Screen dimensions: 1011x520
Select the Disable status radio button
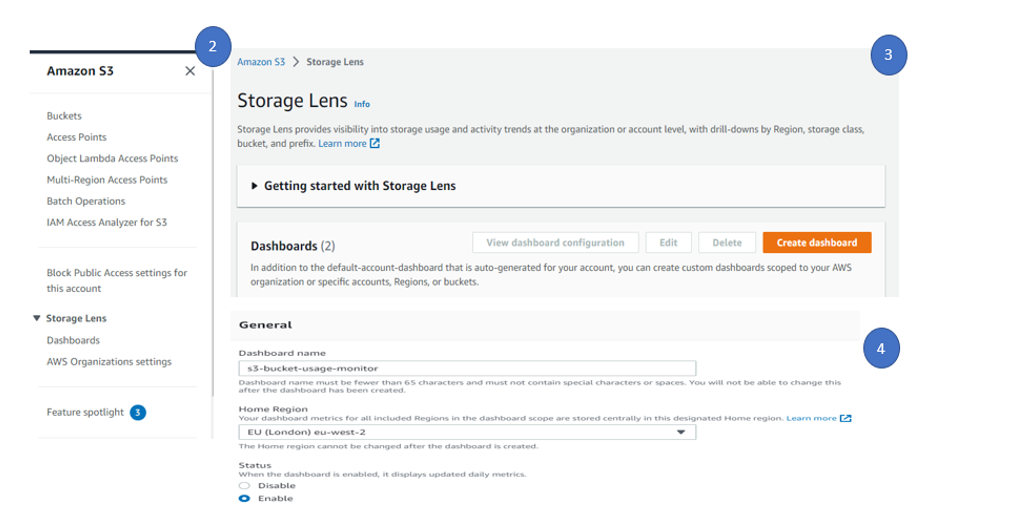(245, 486)
